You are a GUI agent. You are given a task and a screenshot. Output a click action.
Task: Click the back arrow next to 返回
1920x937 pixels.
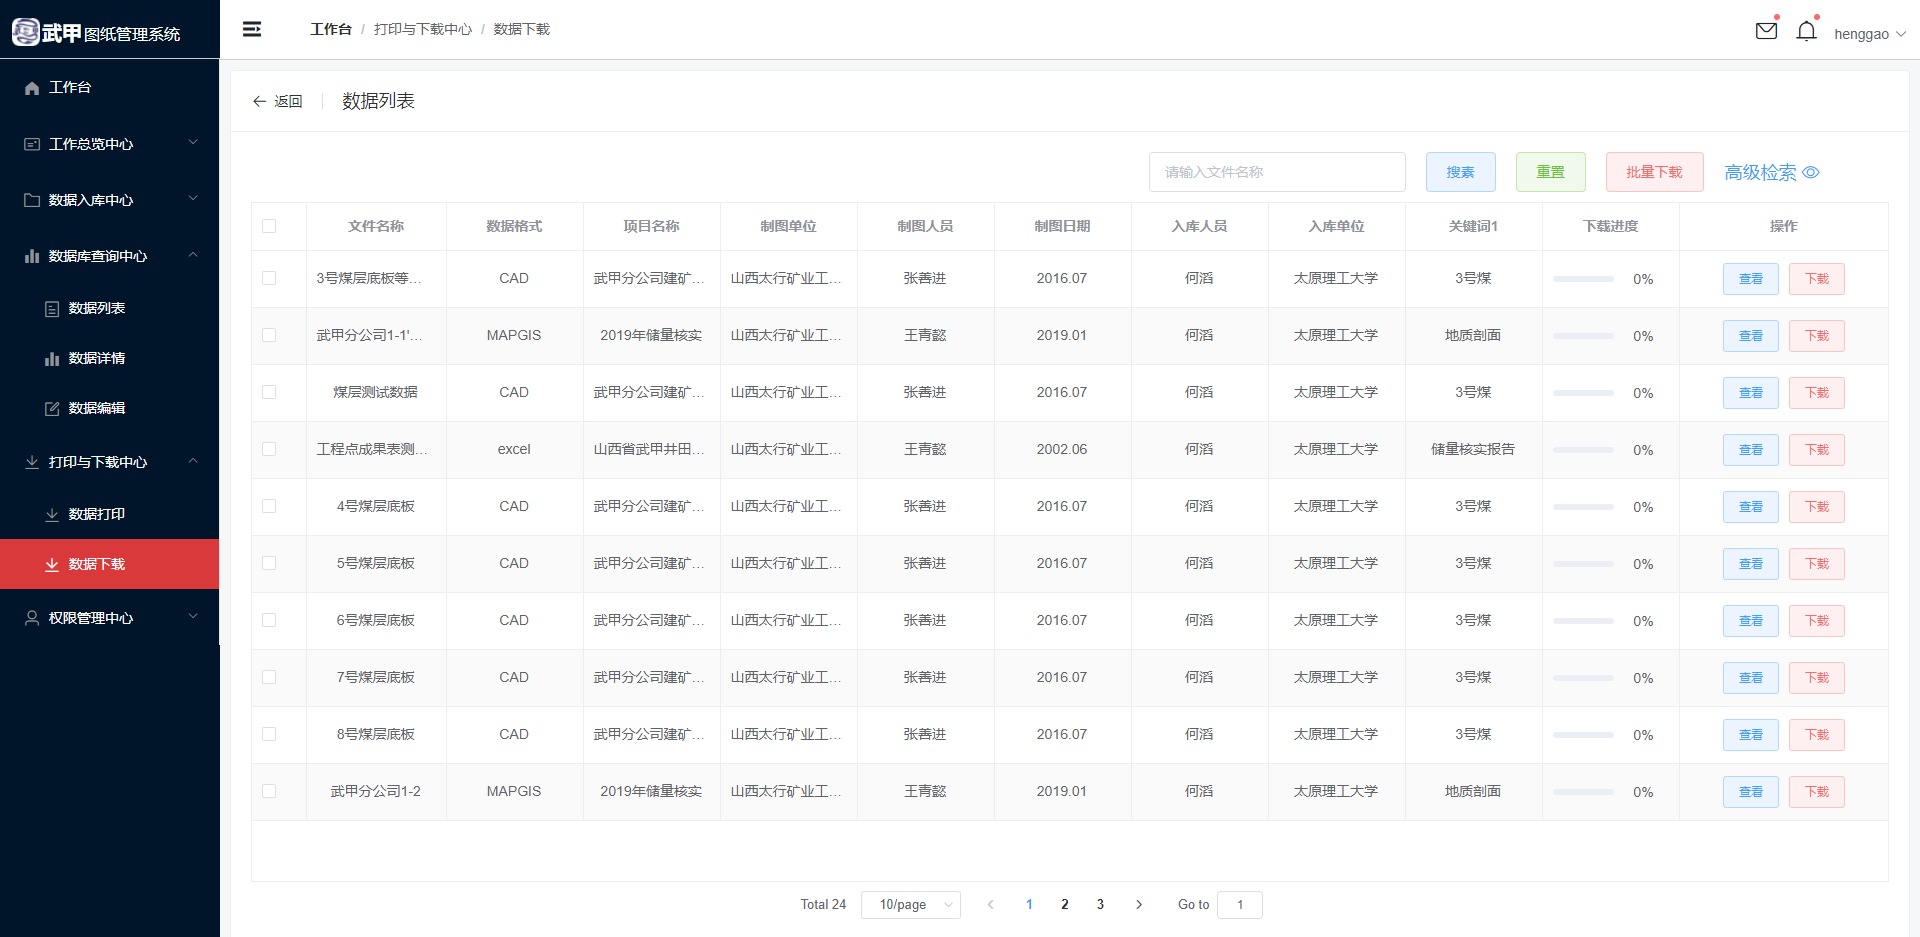(259, 101)
